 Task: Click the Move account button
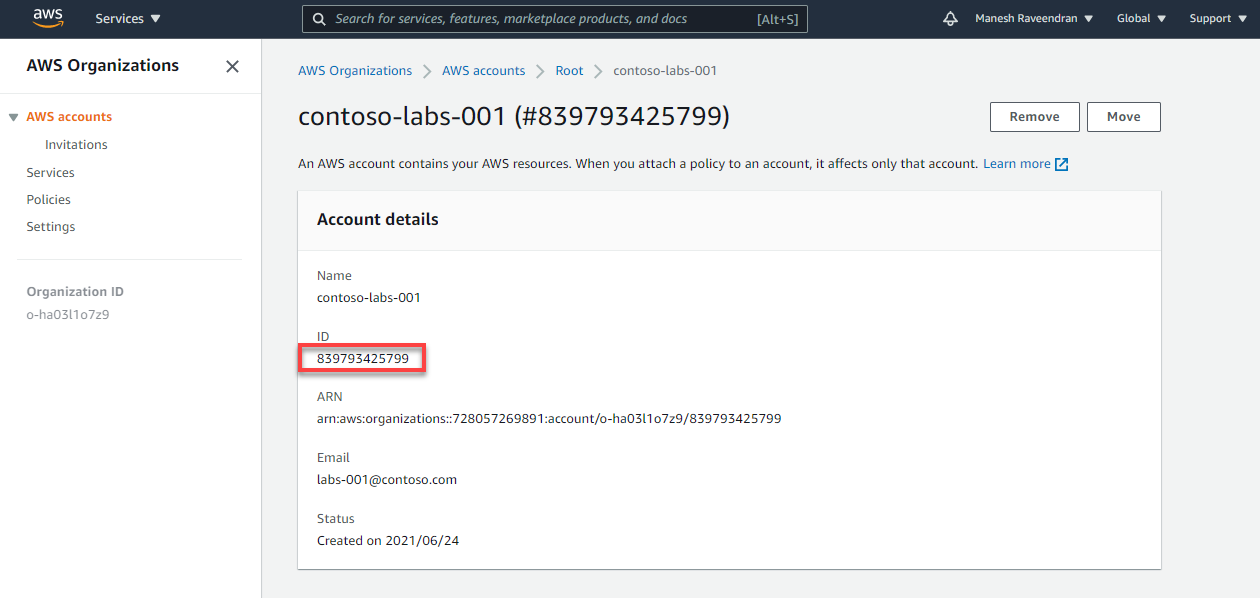(1123, 117)
